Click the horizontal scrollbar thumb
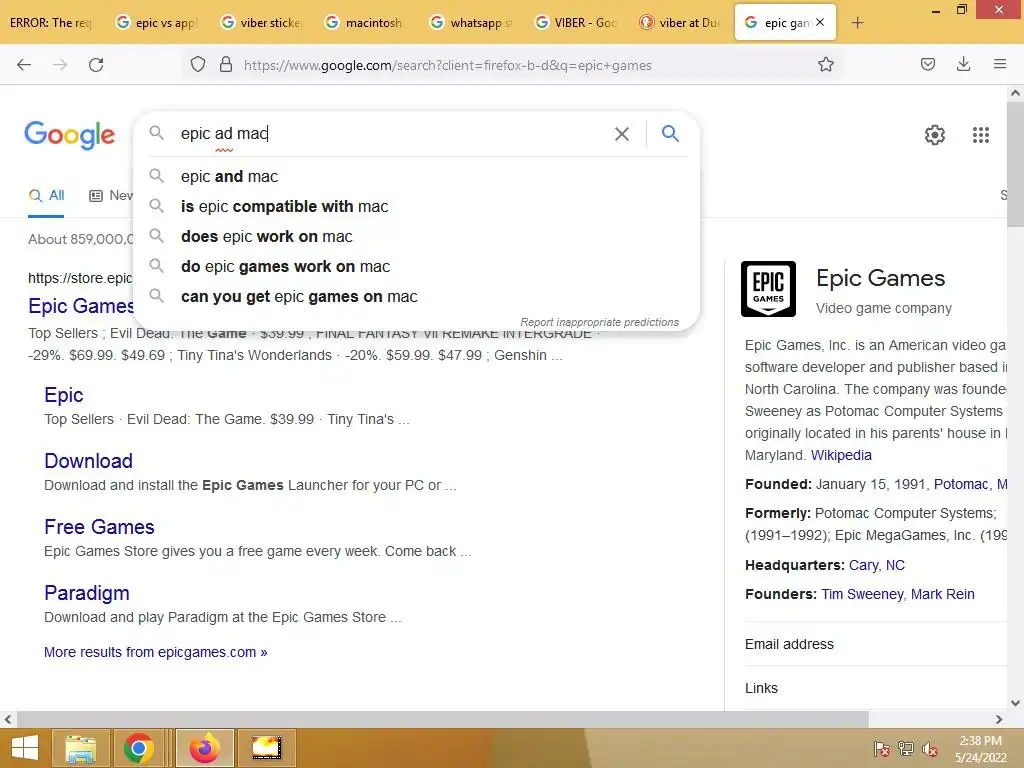 pos(443,719)
